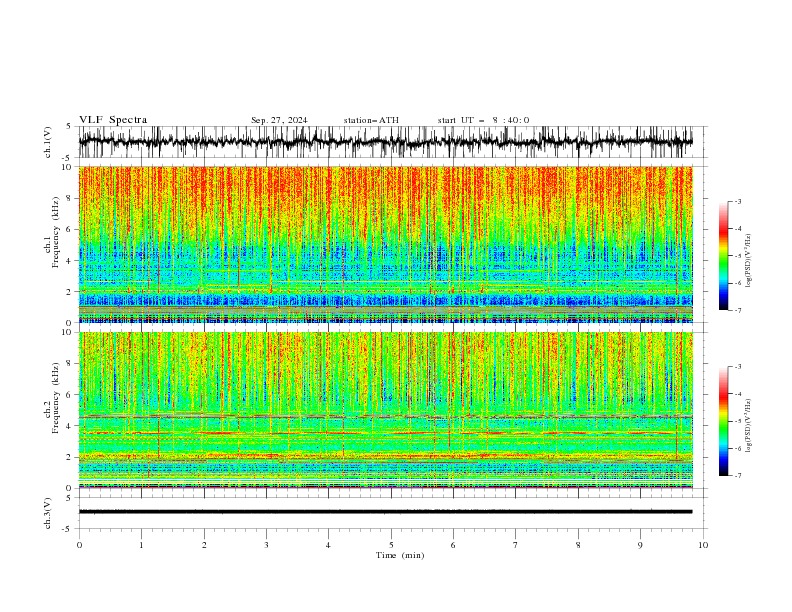Click the ch.1(V) waveform axis label

tap(48, 142)
